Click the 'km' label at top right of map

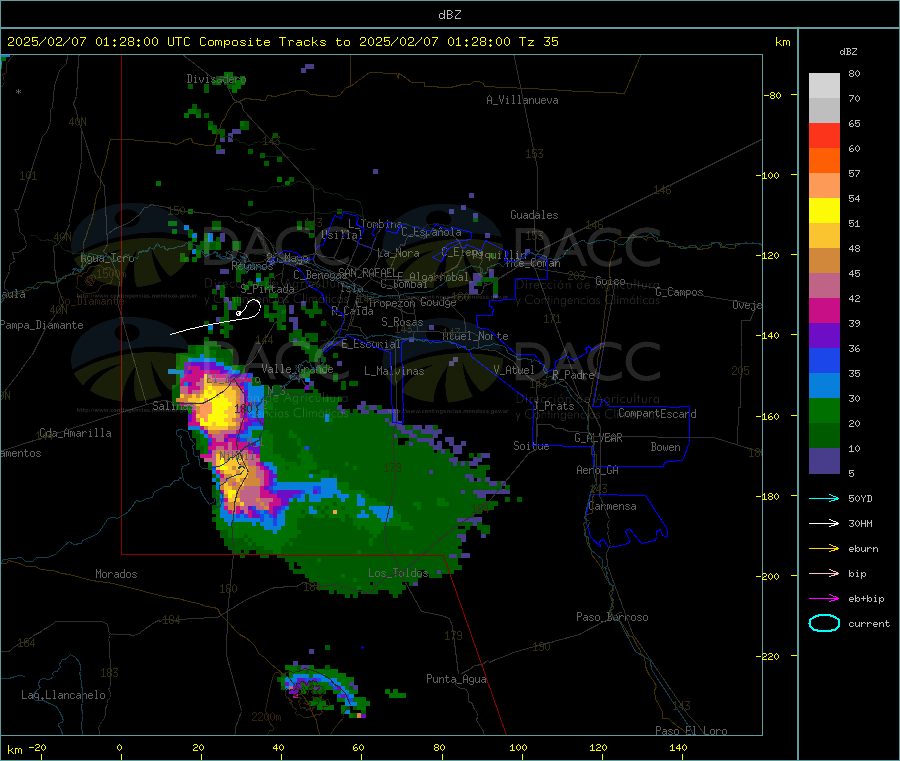pyautogui.click(x=782, y=42)
